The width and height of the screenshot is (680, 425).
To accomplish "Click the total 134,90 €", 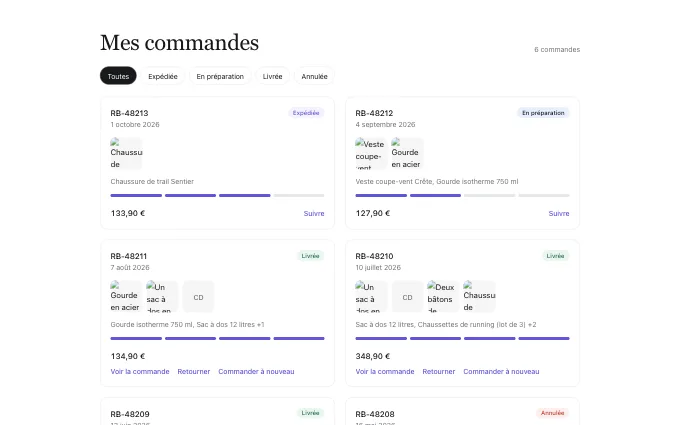I will [128, 356].
